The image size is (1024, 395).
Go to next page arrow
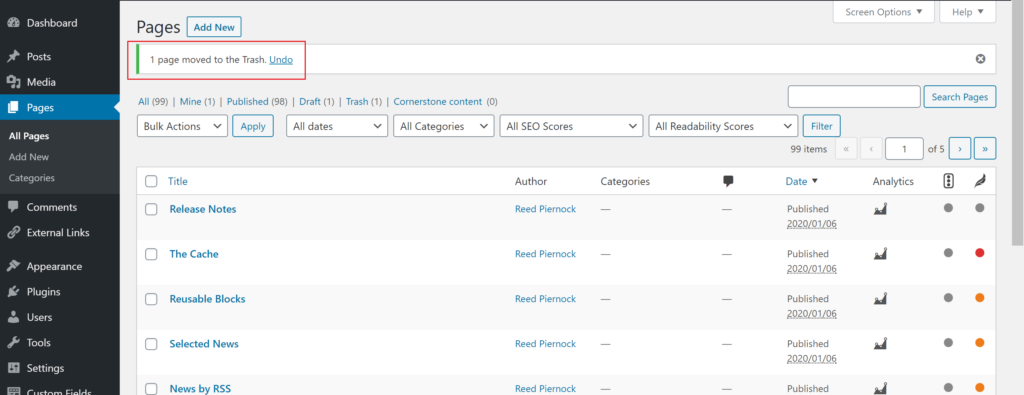959,149
